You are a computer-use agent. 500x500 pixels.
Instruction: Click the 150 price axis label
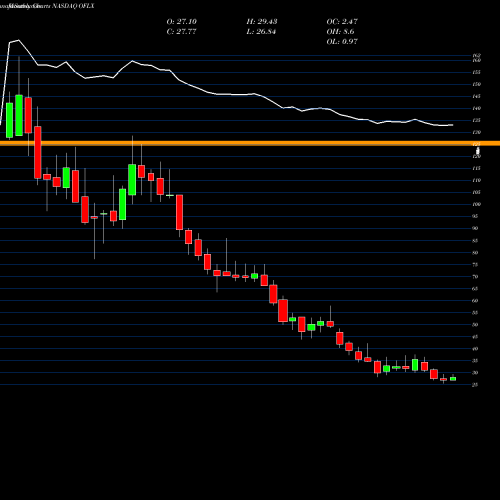477,84
